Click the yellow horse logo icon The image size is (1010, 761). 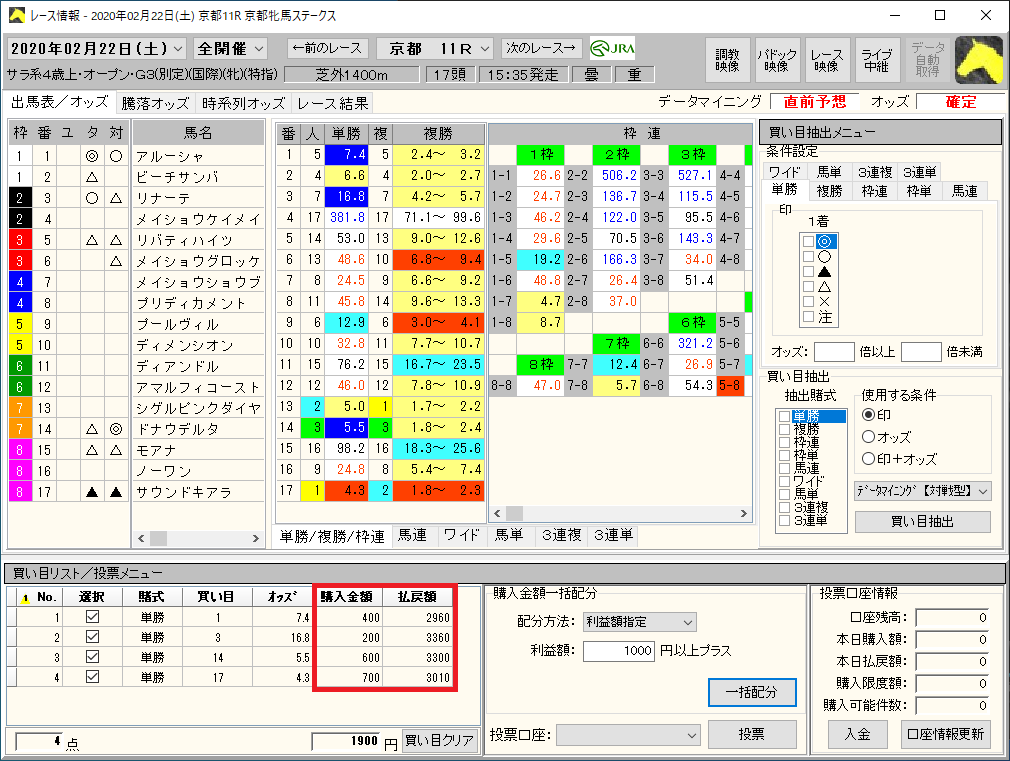click(x=979, y=60)
